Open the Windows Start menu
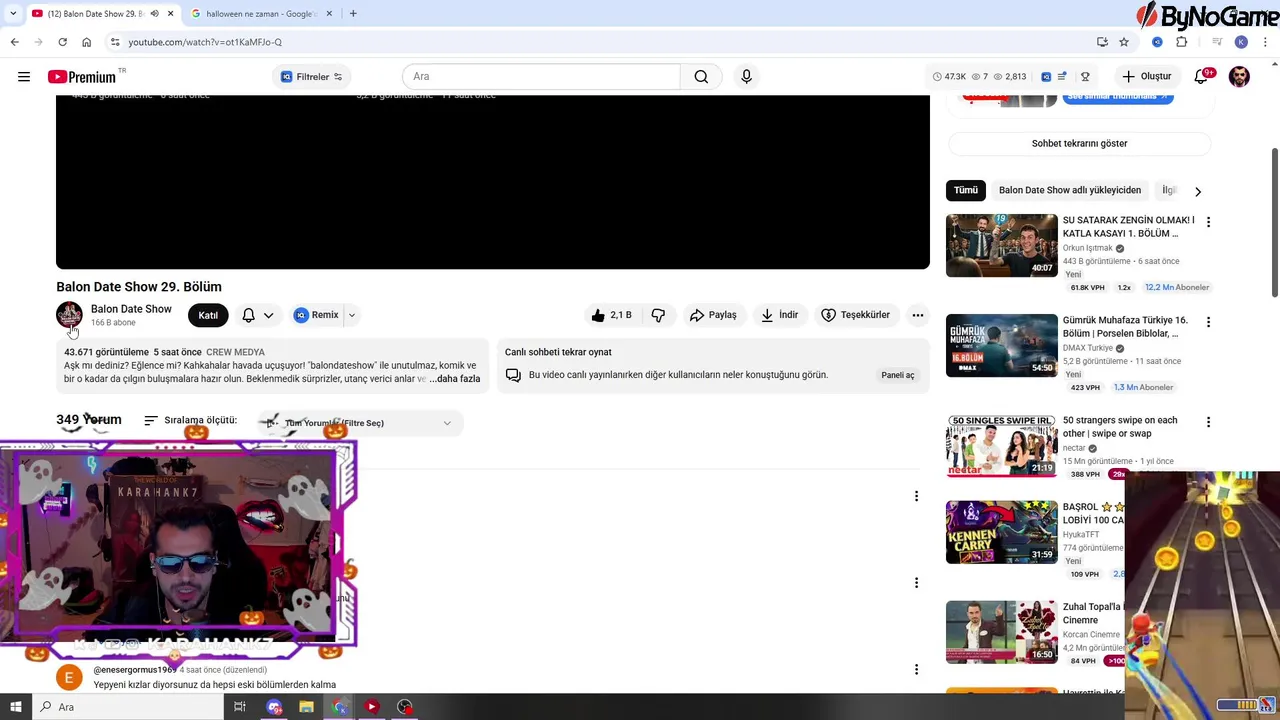 point(15,707)
